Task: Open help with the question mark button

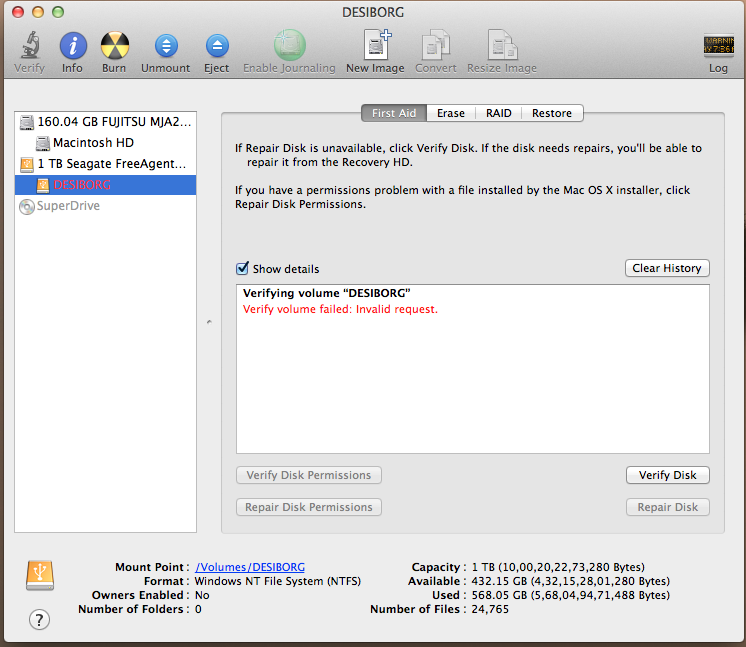Action: 39,619
